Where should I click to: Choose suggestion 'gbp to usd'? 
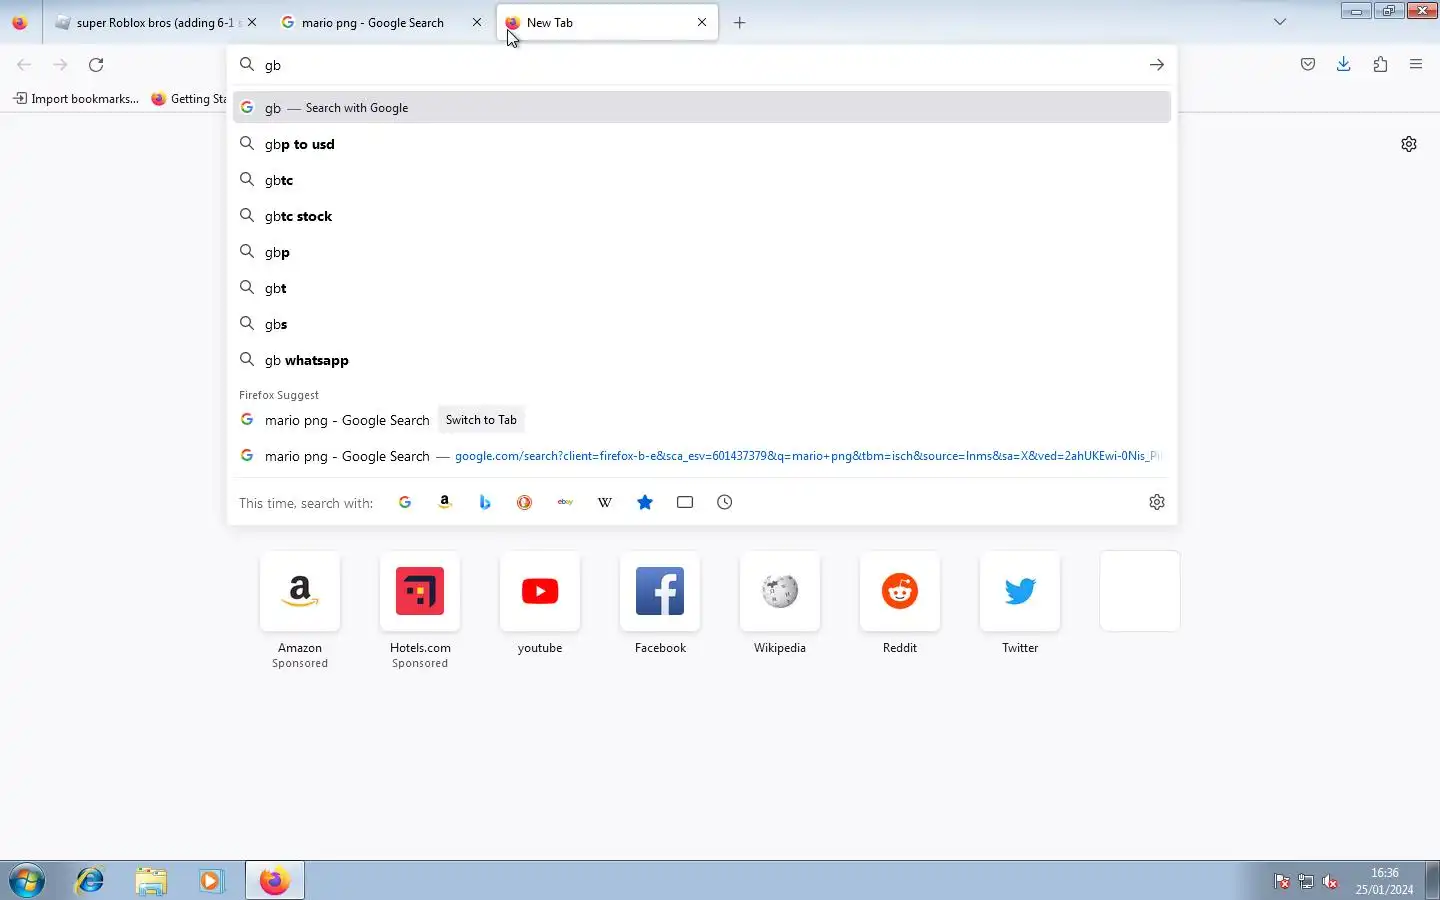tap(702, 144)
